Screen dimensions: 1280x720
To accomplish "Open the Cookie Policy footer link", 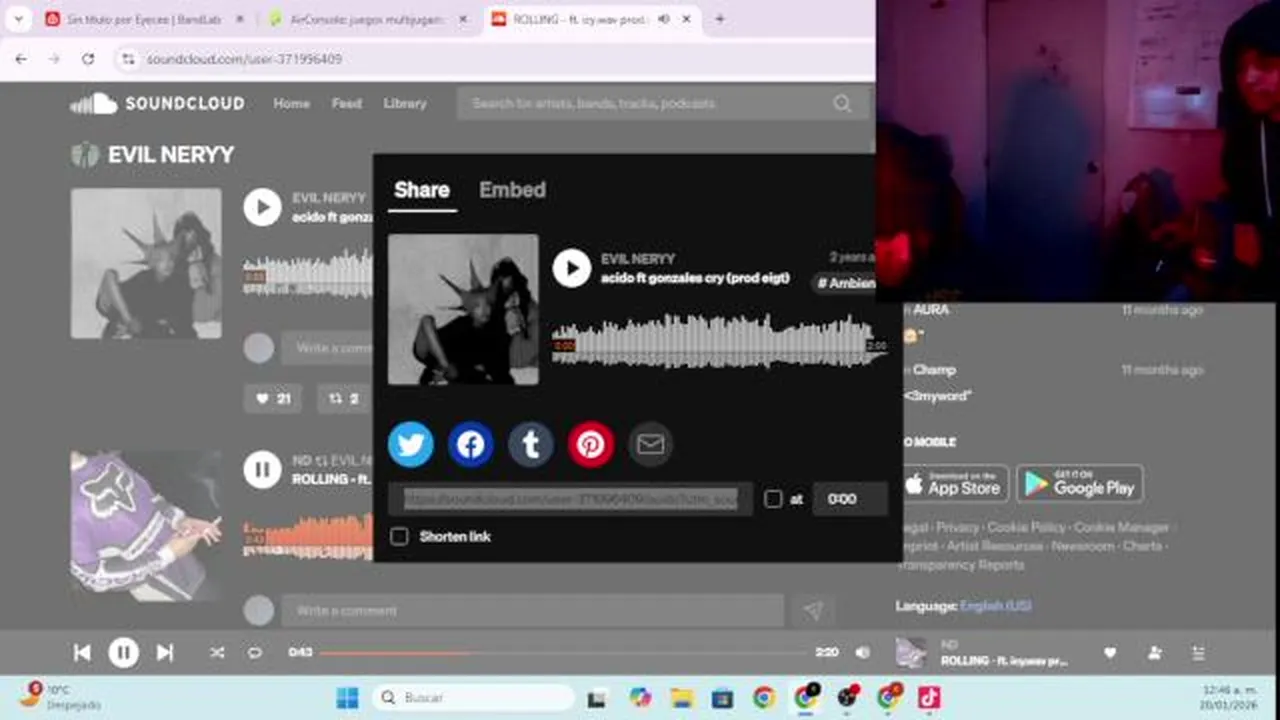I will pos(1026,527).
